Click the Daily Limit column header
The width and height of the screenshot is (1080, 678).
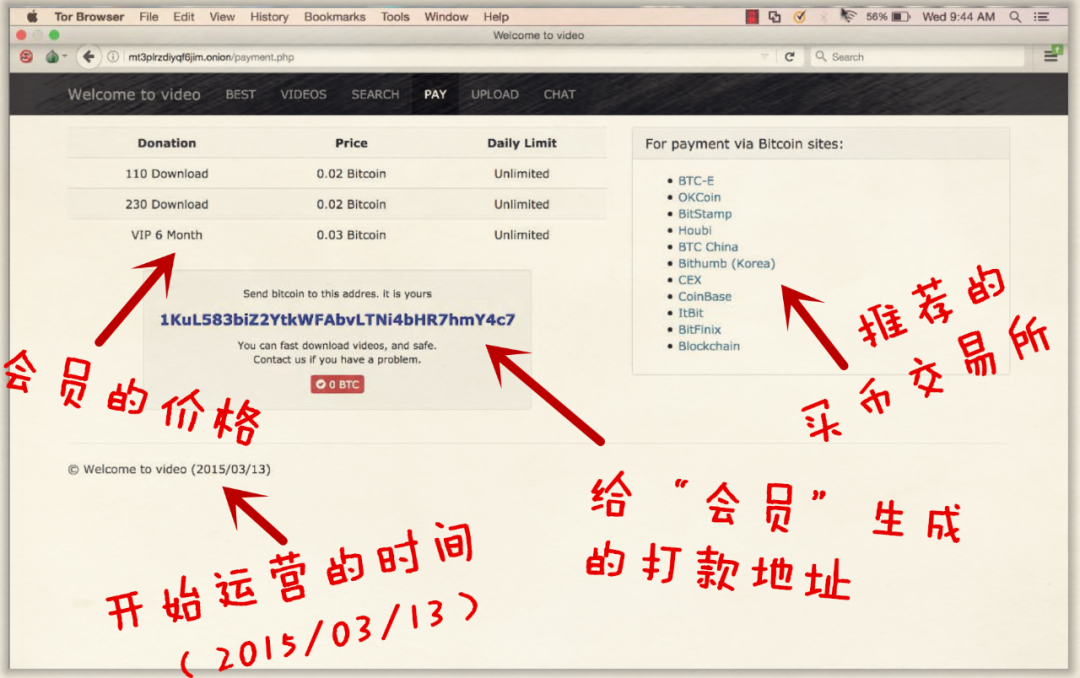pyautogui.click(x=521, y=143)
